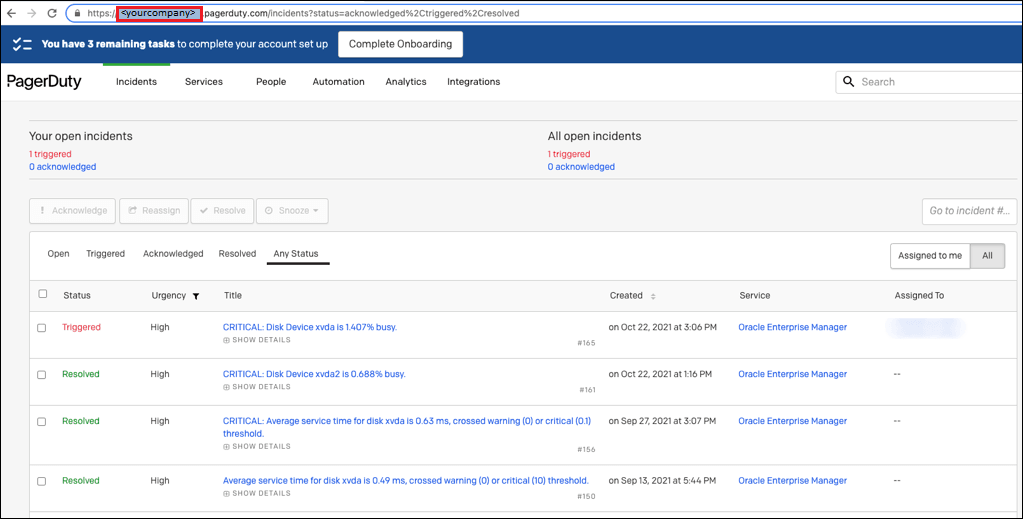Open the 0.63 ms average service time incident
This screenshot has width=1023, height=519.
coord(407,427)
